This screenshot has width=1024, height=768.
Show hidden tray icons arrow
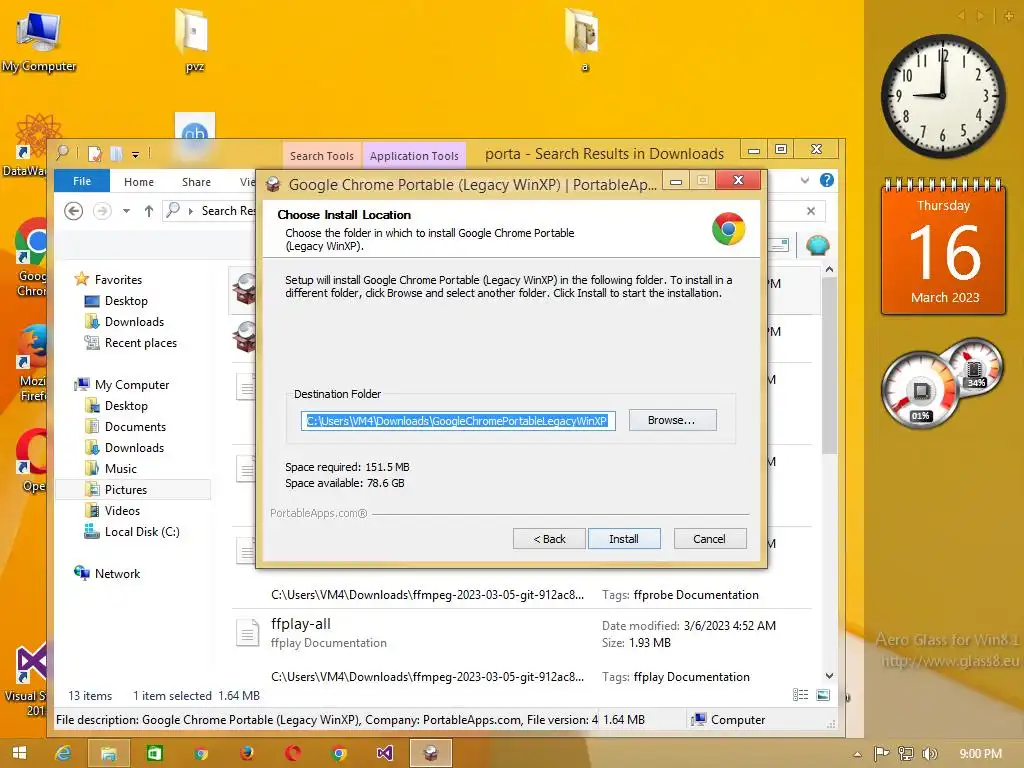pos(857,754)
